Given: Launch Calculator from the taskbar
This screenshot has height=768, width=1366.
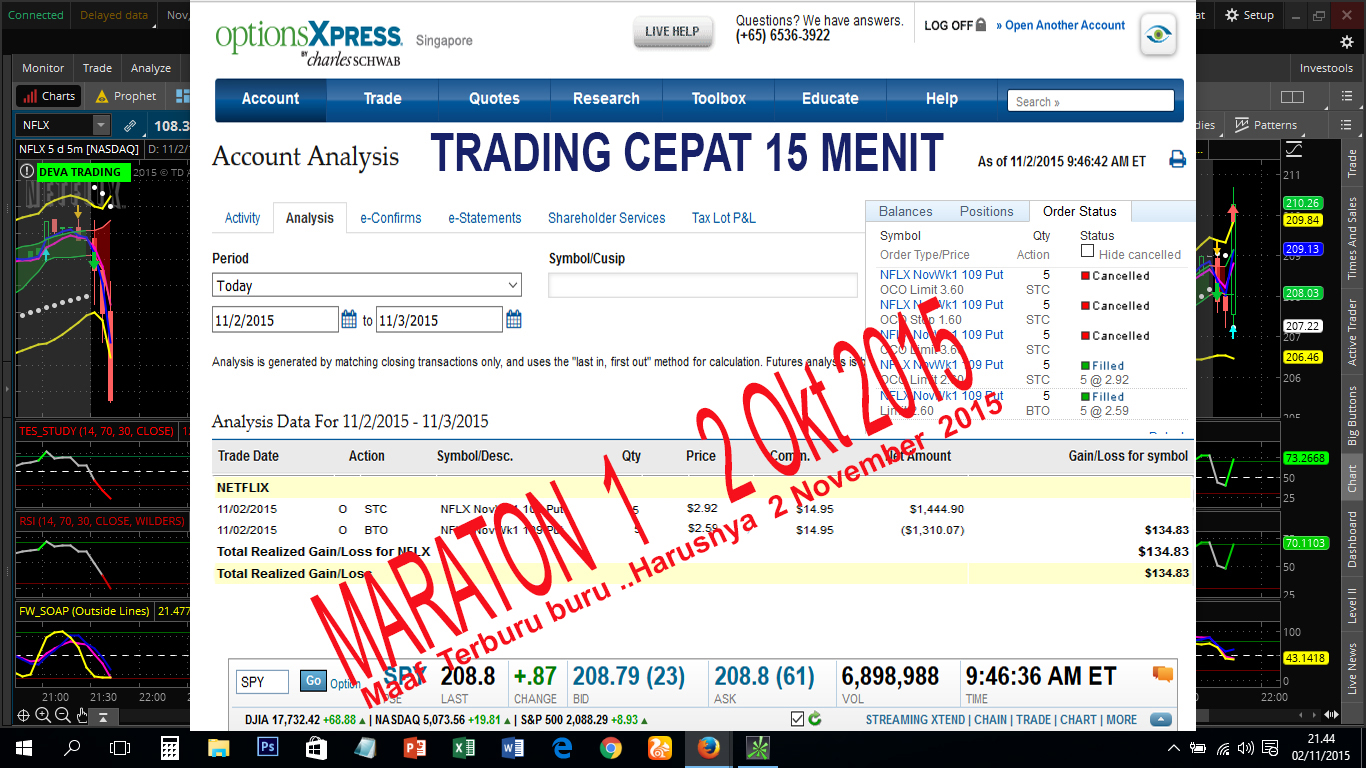Looking at the screenshot, I should [169, 746].
